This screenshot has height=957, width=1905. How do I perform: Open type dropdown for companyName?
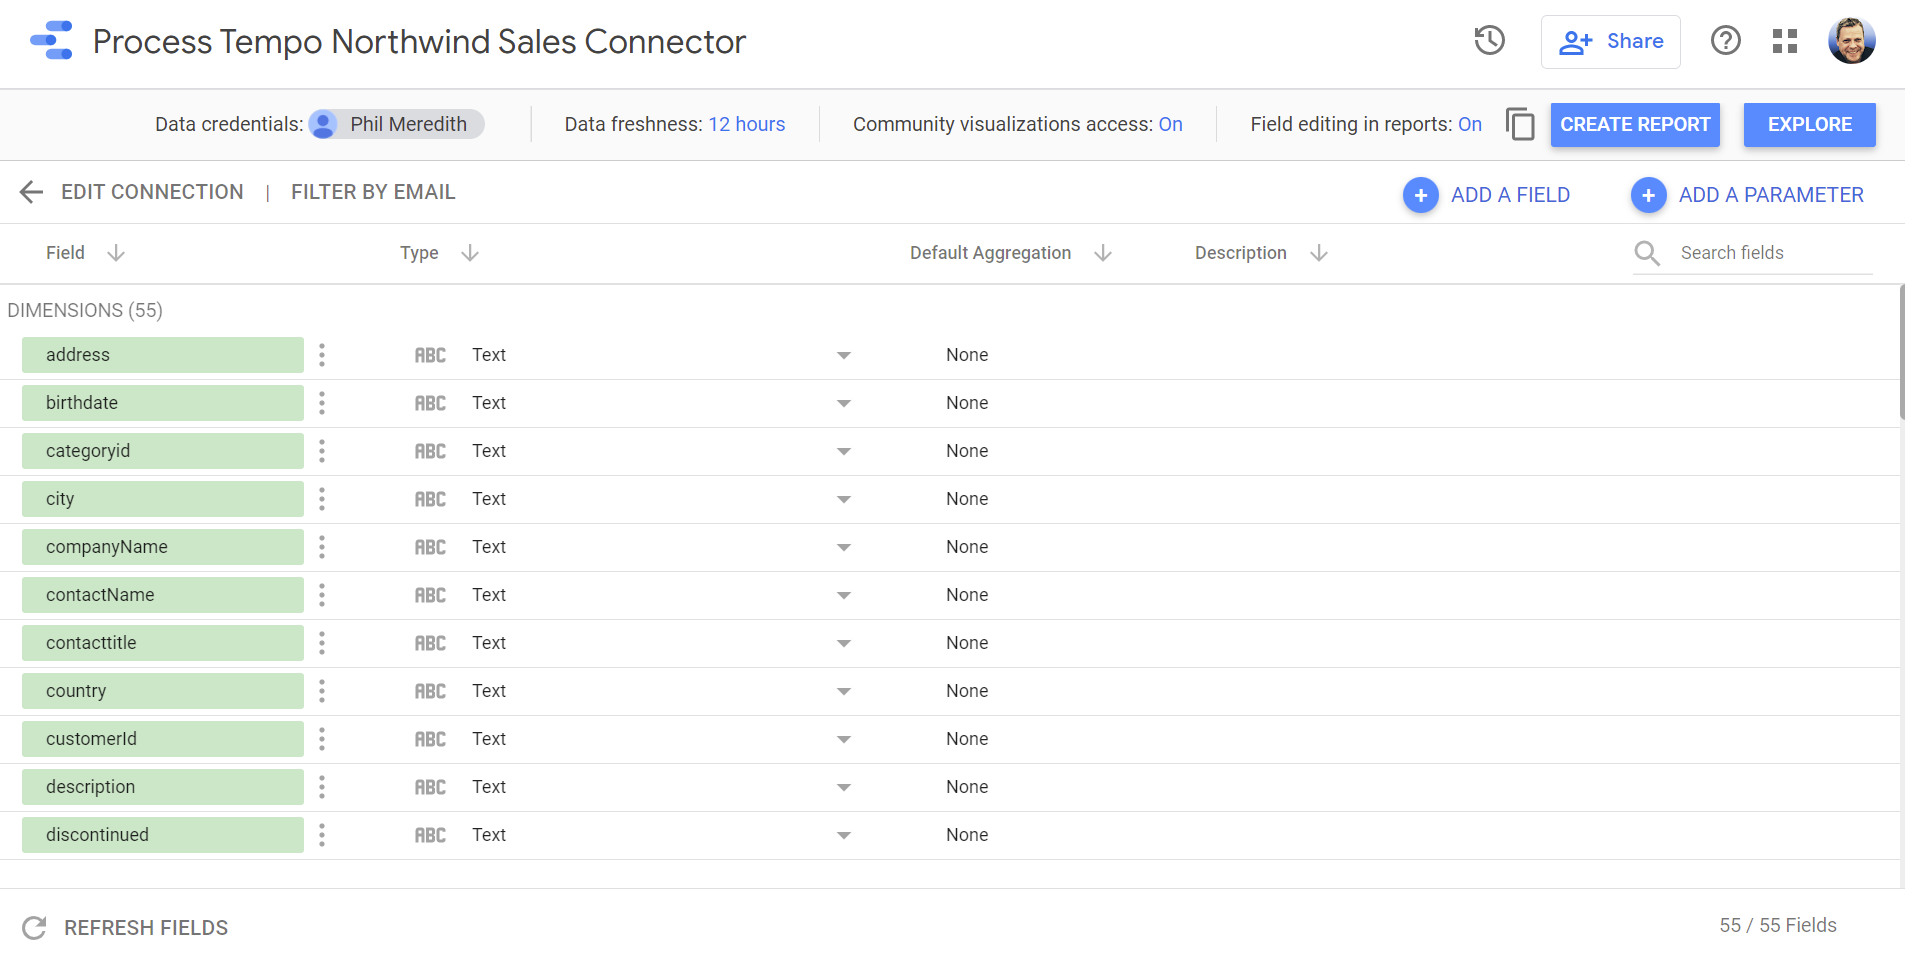[x=844, y=548]
